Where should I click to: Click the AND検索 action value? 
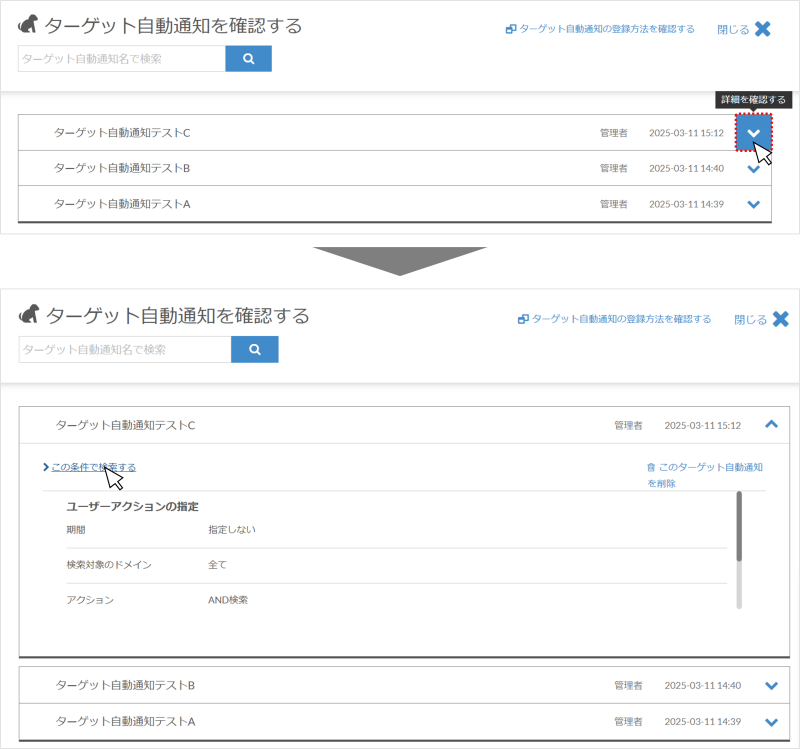228,600
